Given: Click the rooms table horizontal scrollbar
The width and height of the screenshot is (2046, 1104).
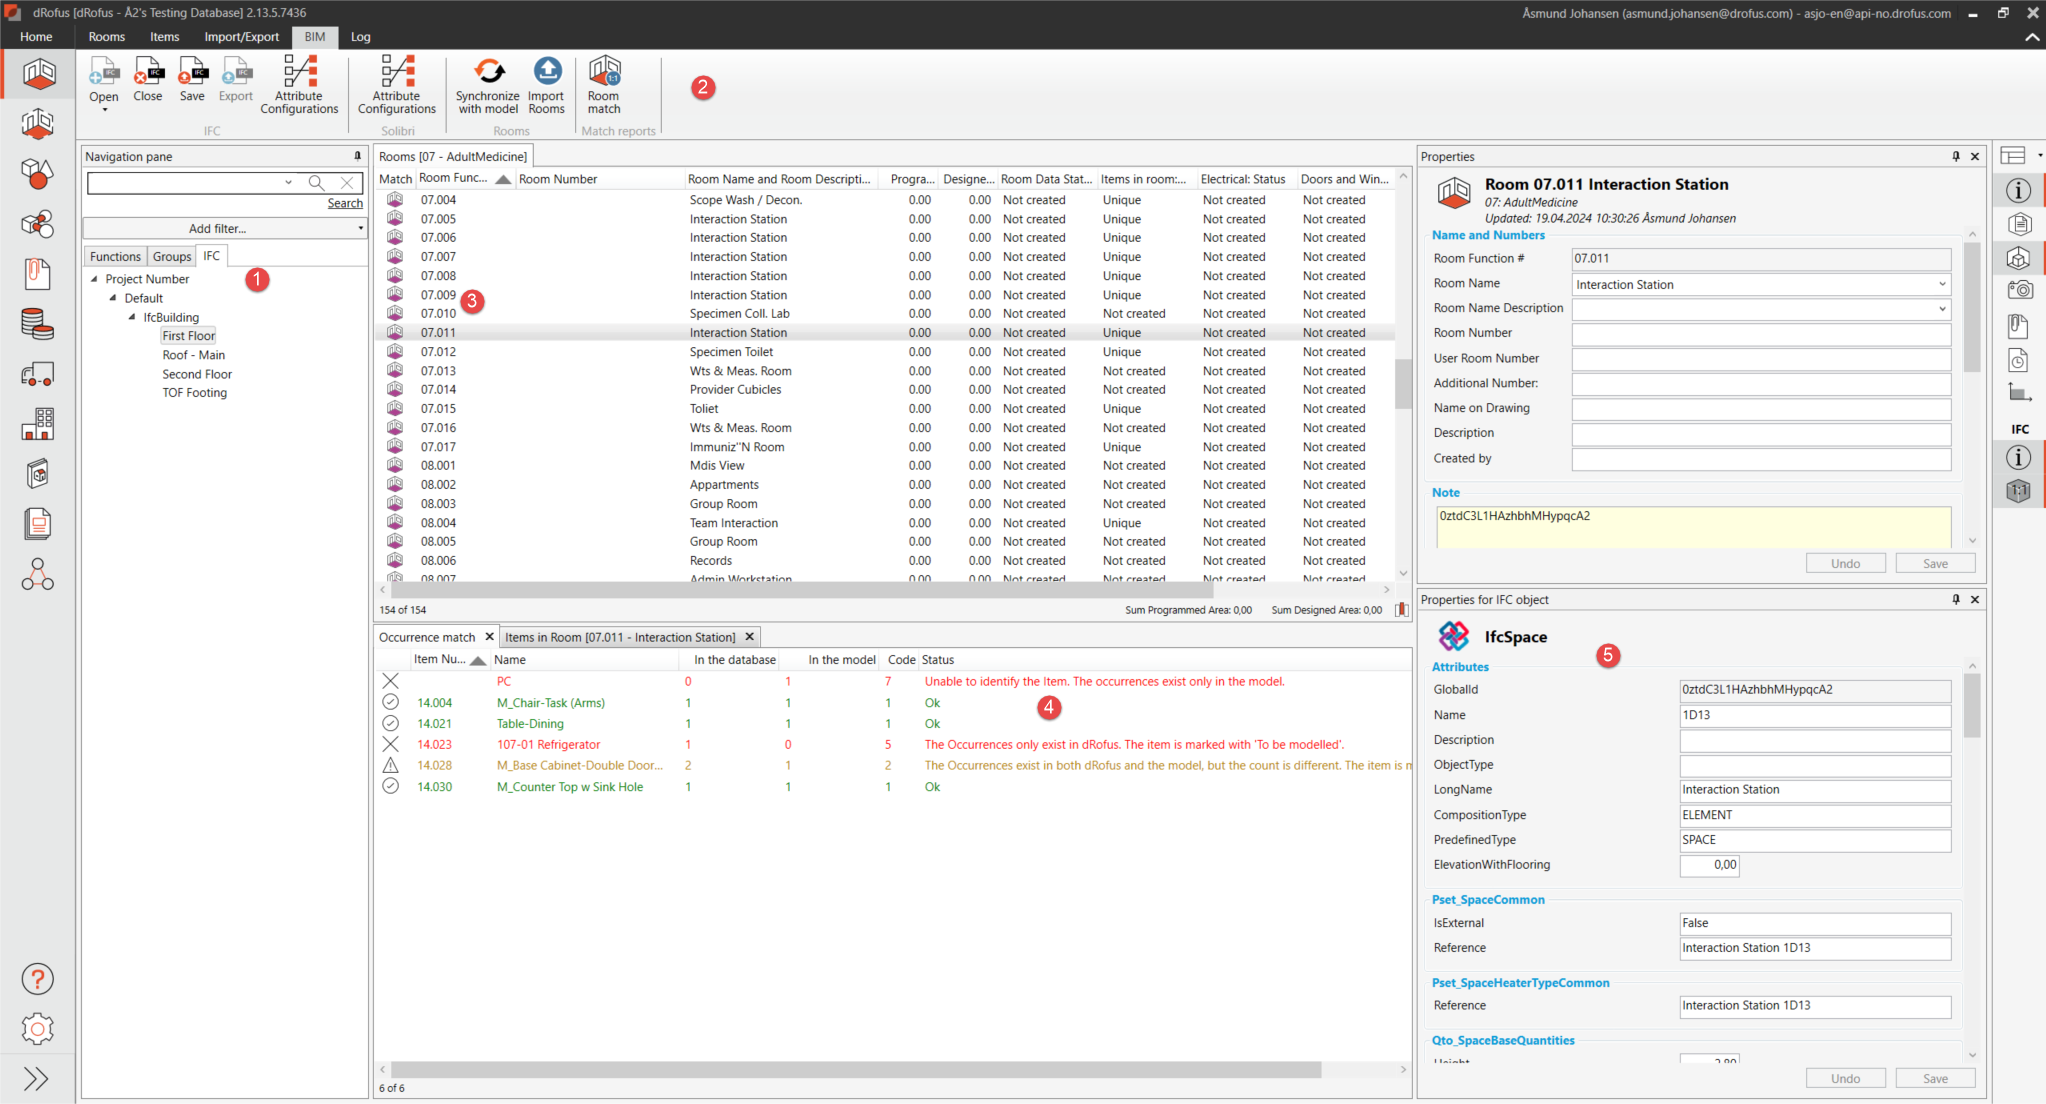Looking at the screenshot, I should pos(800,590).
